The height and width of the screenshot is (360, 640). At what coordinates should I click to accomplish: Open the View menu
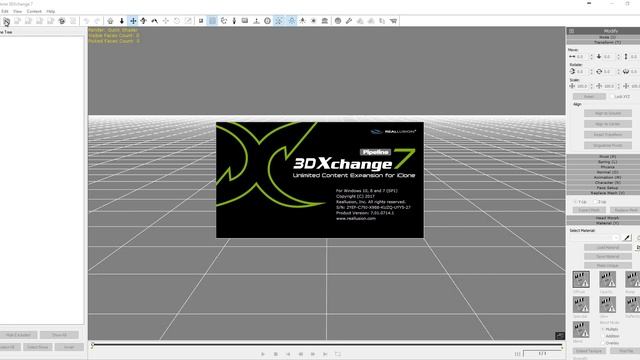(17, 11)
